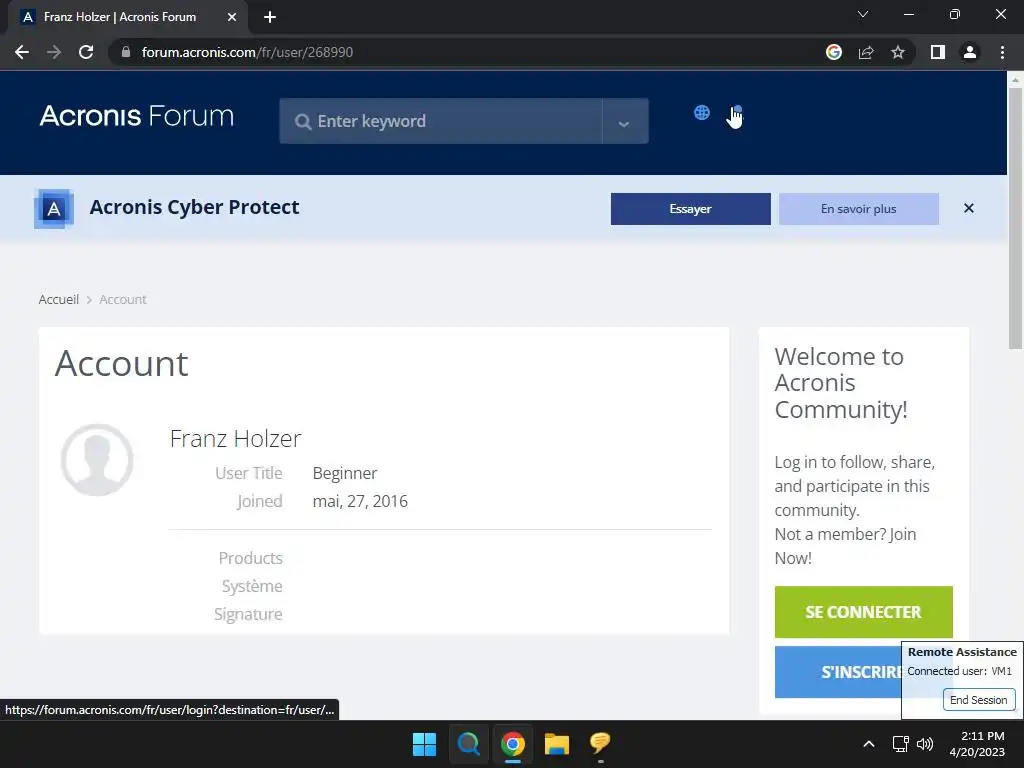The width and height of the screenshot is (1024, 768).
Task: Click the SE CONNECTER button
Action: point(863,612)
